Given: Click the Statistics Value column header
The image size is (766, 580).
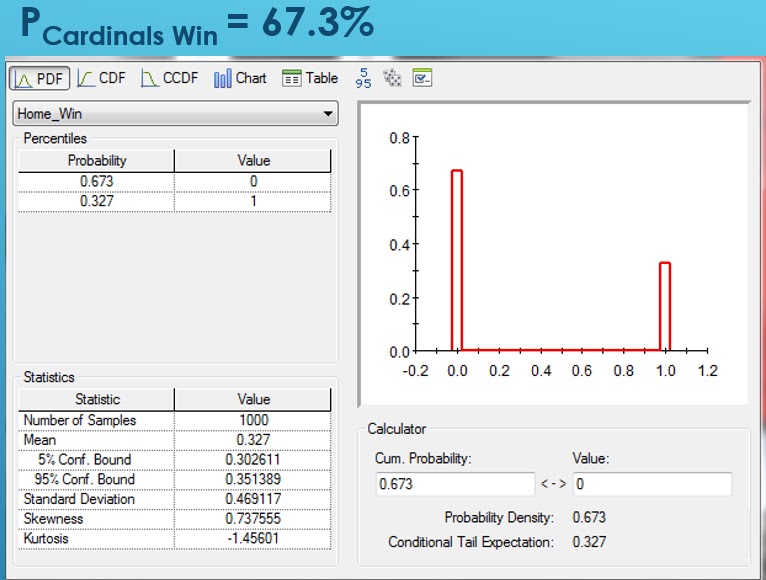Looking at the screenshot, I should 253,399.
